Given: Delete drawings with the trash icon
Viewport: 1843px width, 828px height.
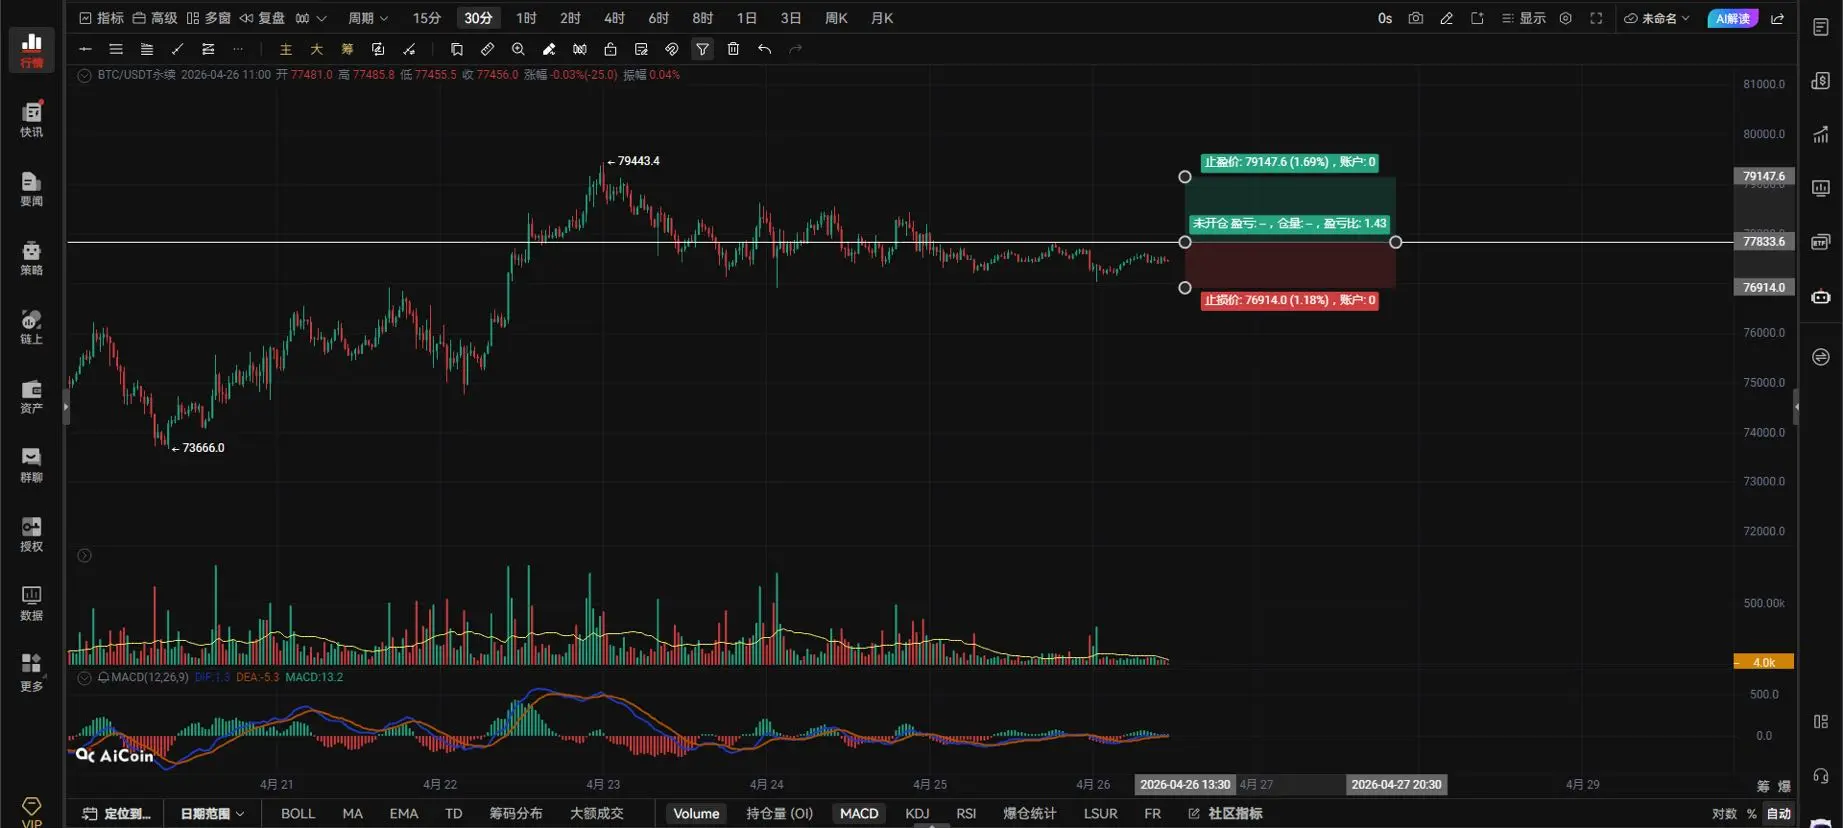Looking at the screenshot, I should 733,49.
